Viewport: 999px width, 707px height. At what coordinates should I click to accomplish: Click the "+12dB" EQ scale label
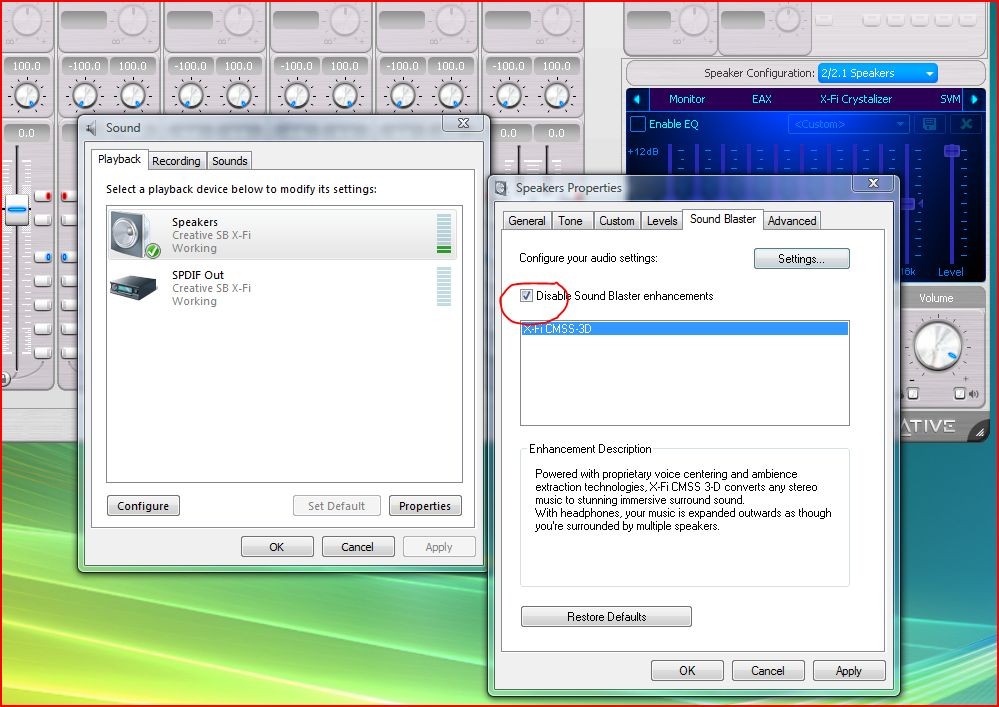point(643,152)
